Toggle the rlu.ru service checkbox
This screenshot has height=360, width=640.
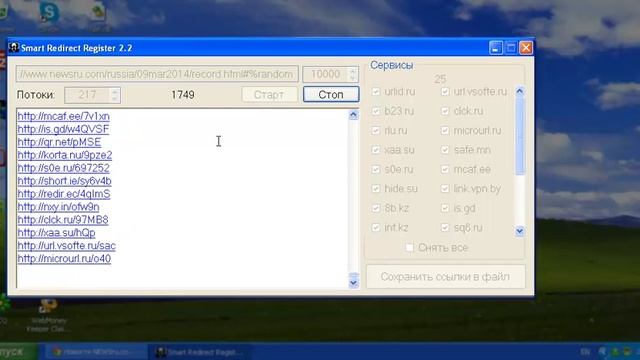376,130
